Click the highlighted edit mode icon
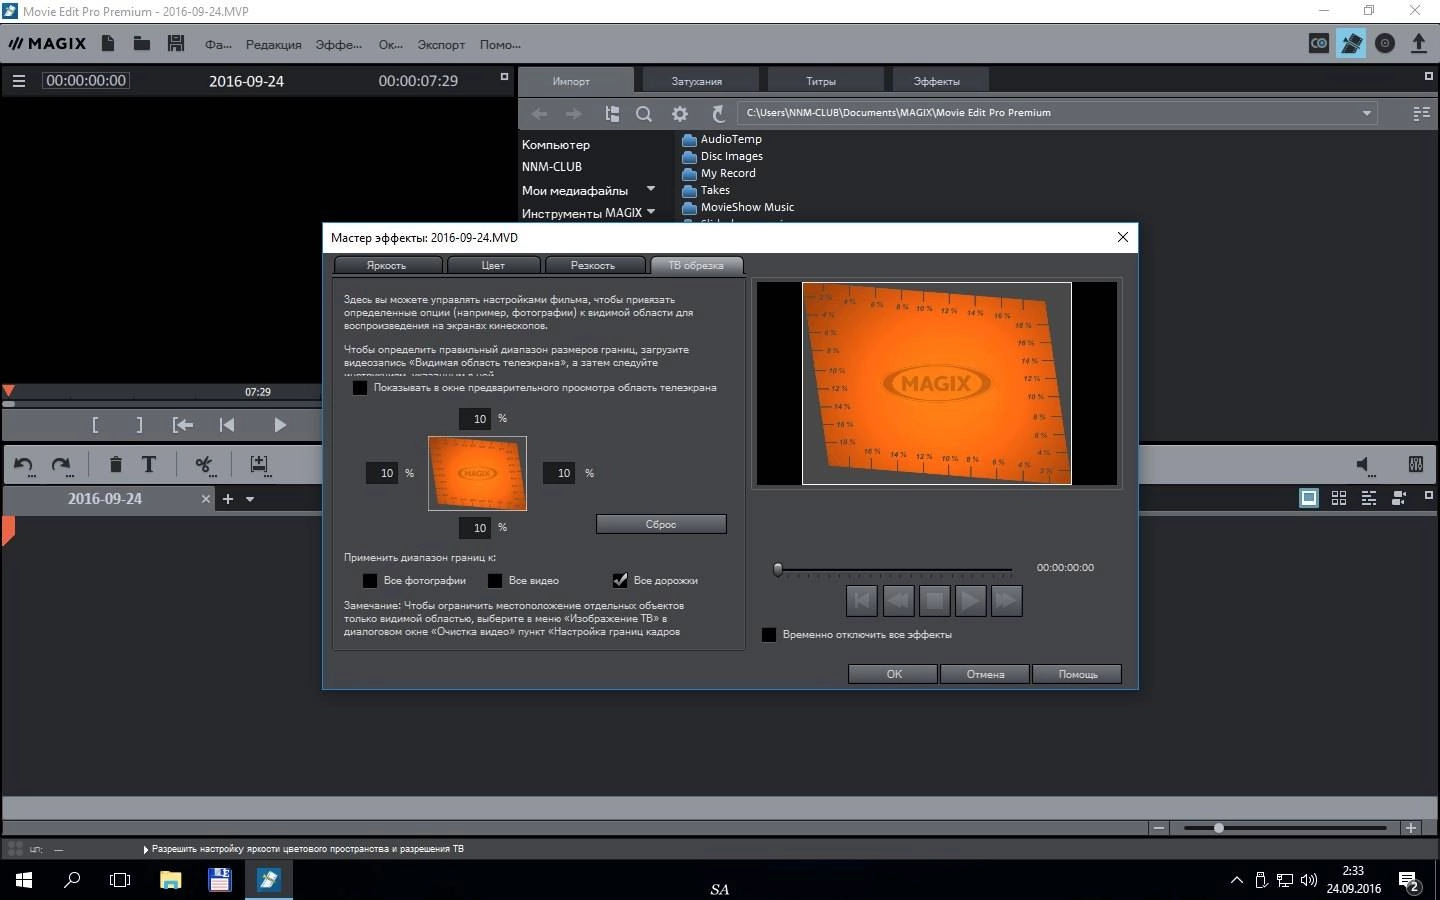1440x900 pixels. click(1351, 43)
